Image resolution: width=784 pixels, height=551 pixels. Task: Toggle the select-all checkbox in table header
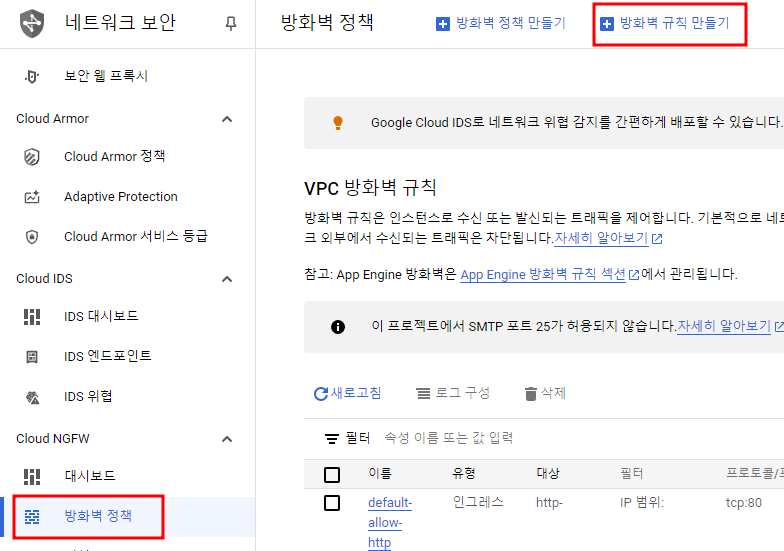[332, 474]
